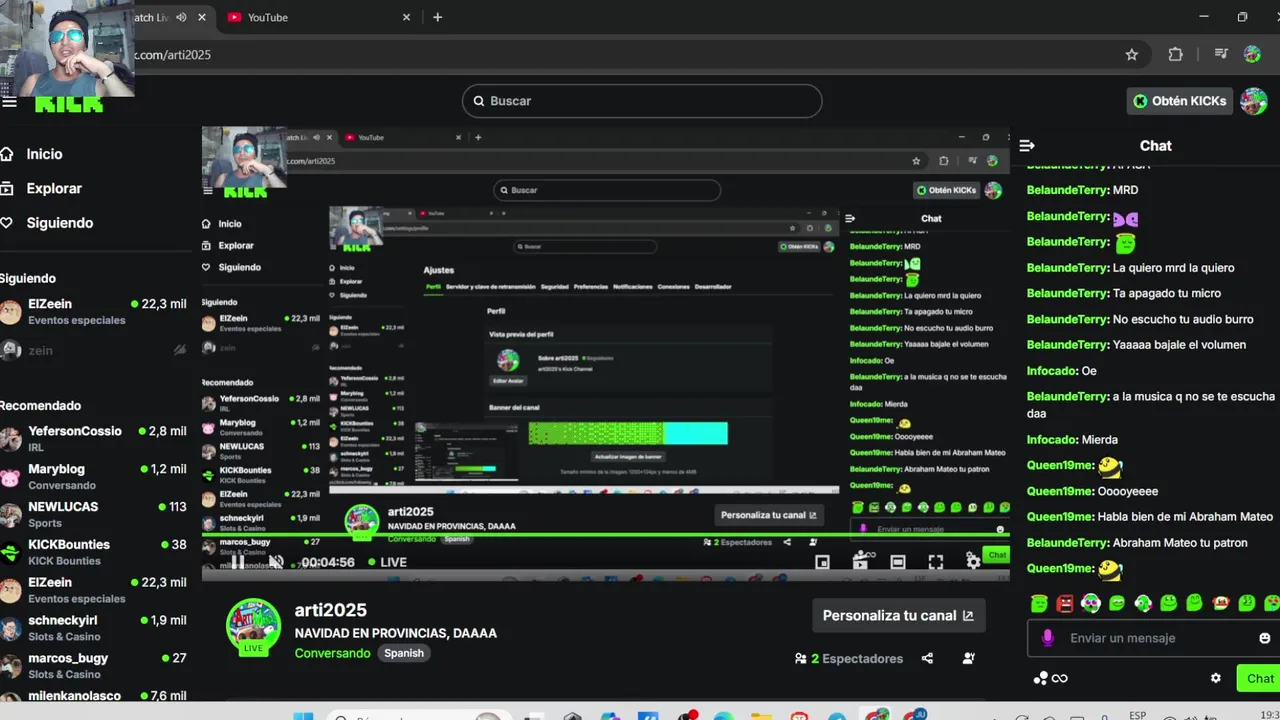
Task: Pause the live stream
Action: [238, 562]
